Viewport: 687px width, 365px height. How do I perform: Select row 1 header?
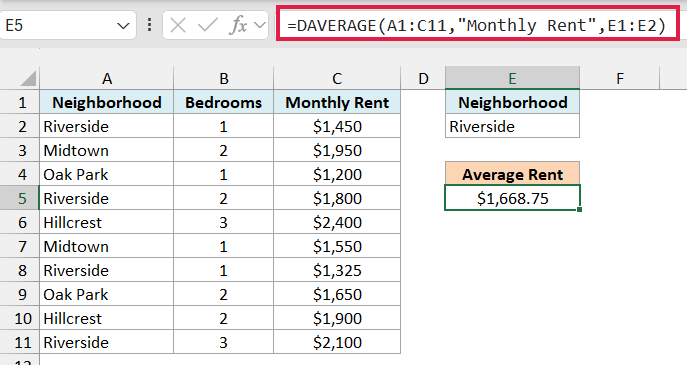click(x=20, y=103)
